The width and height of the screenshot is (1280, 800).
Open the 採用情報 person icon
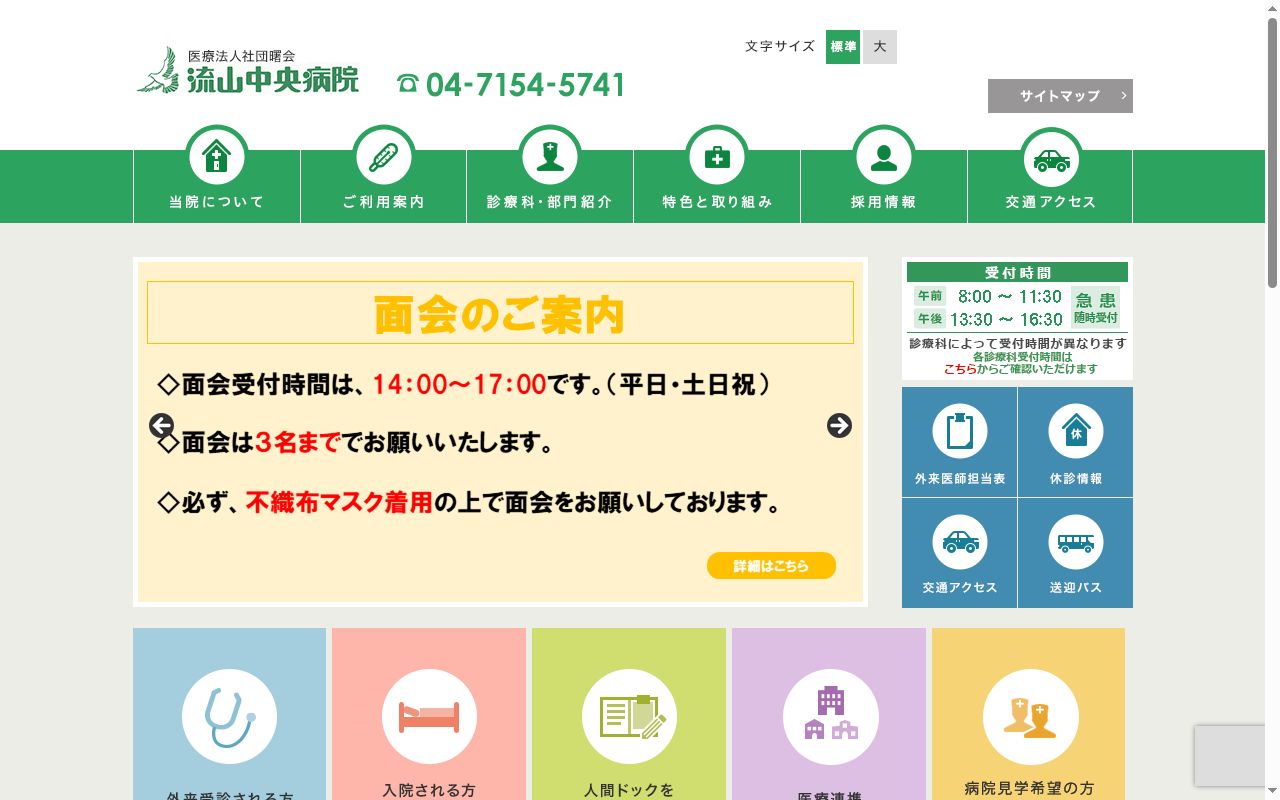coord(884,156)
